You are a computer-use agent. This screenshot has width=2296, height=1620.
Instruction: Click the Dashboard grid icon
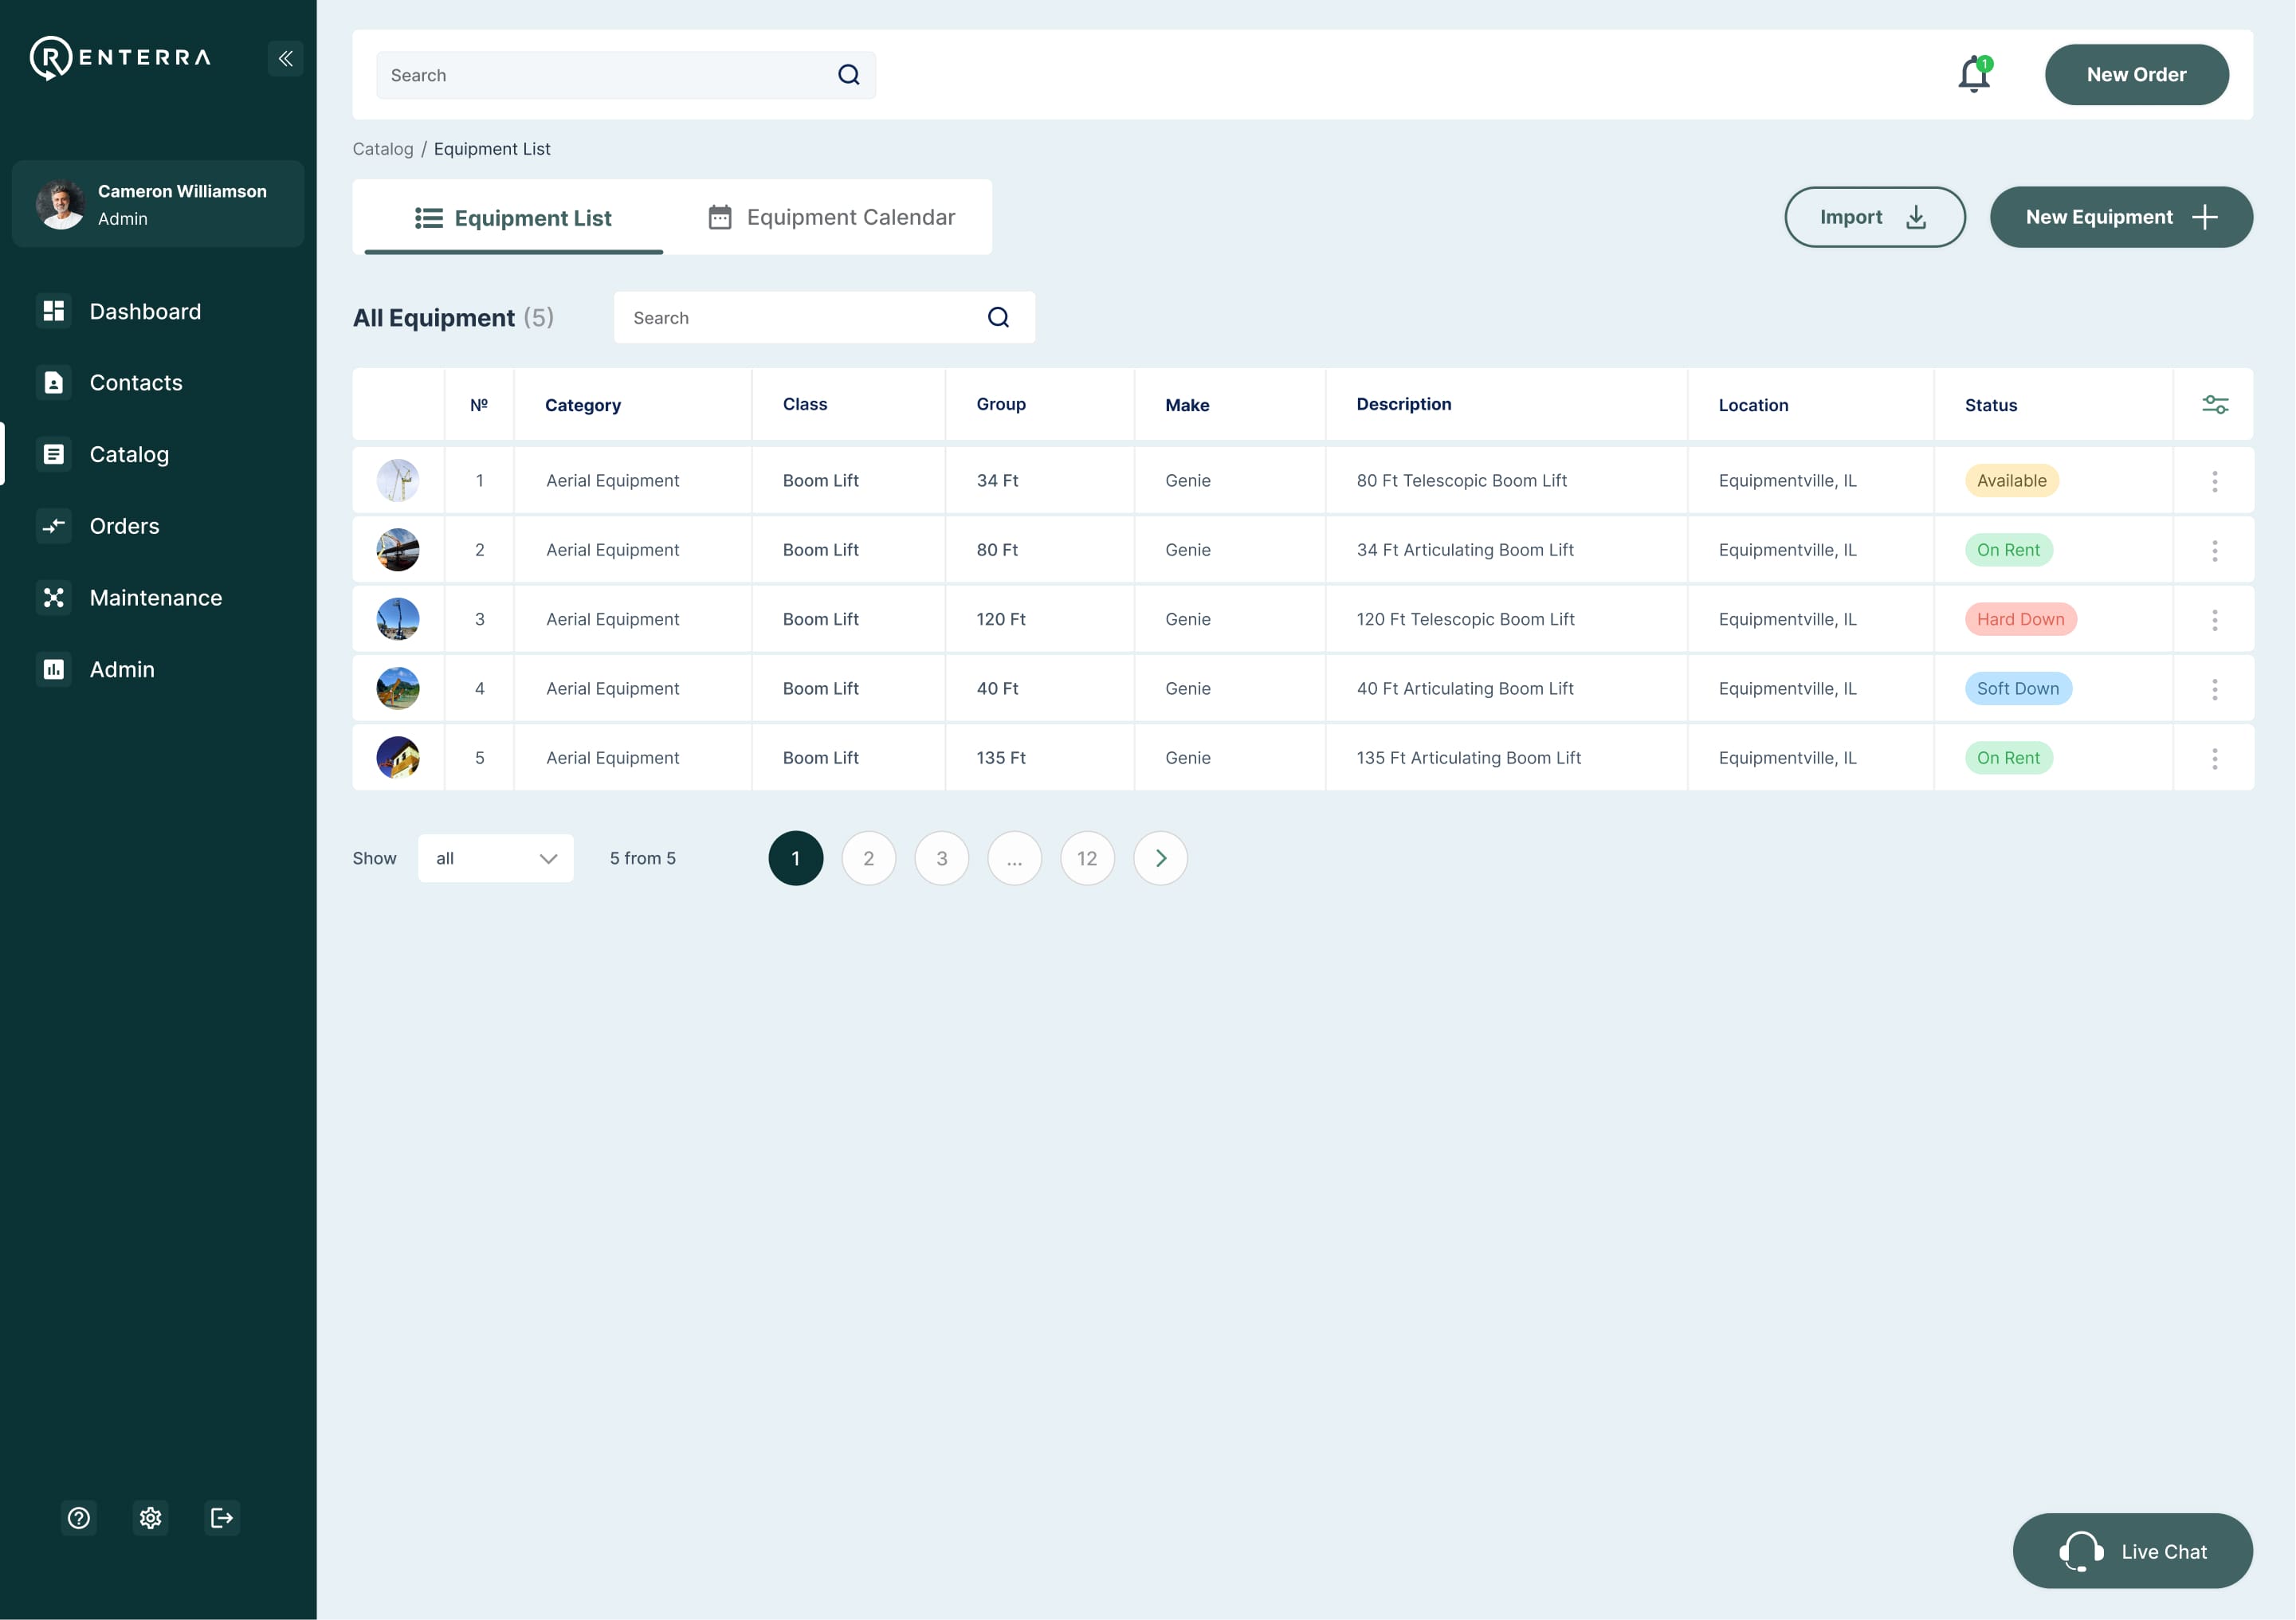pos(54,311)
